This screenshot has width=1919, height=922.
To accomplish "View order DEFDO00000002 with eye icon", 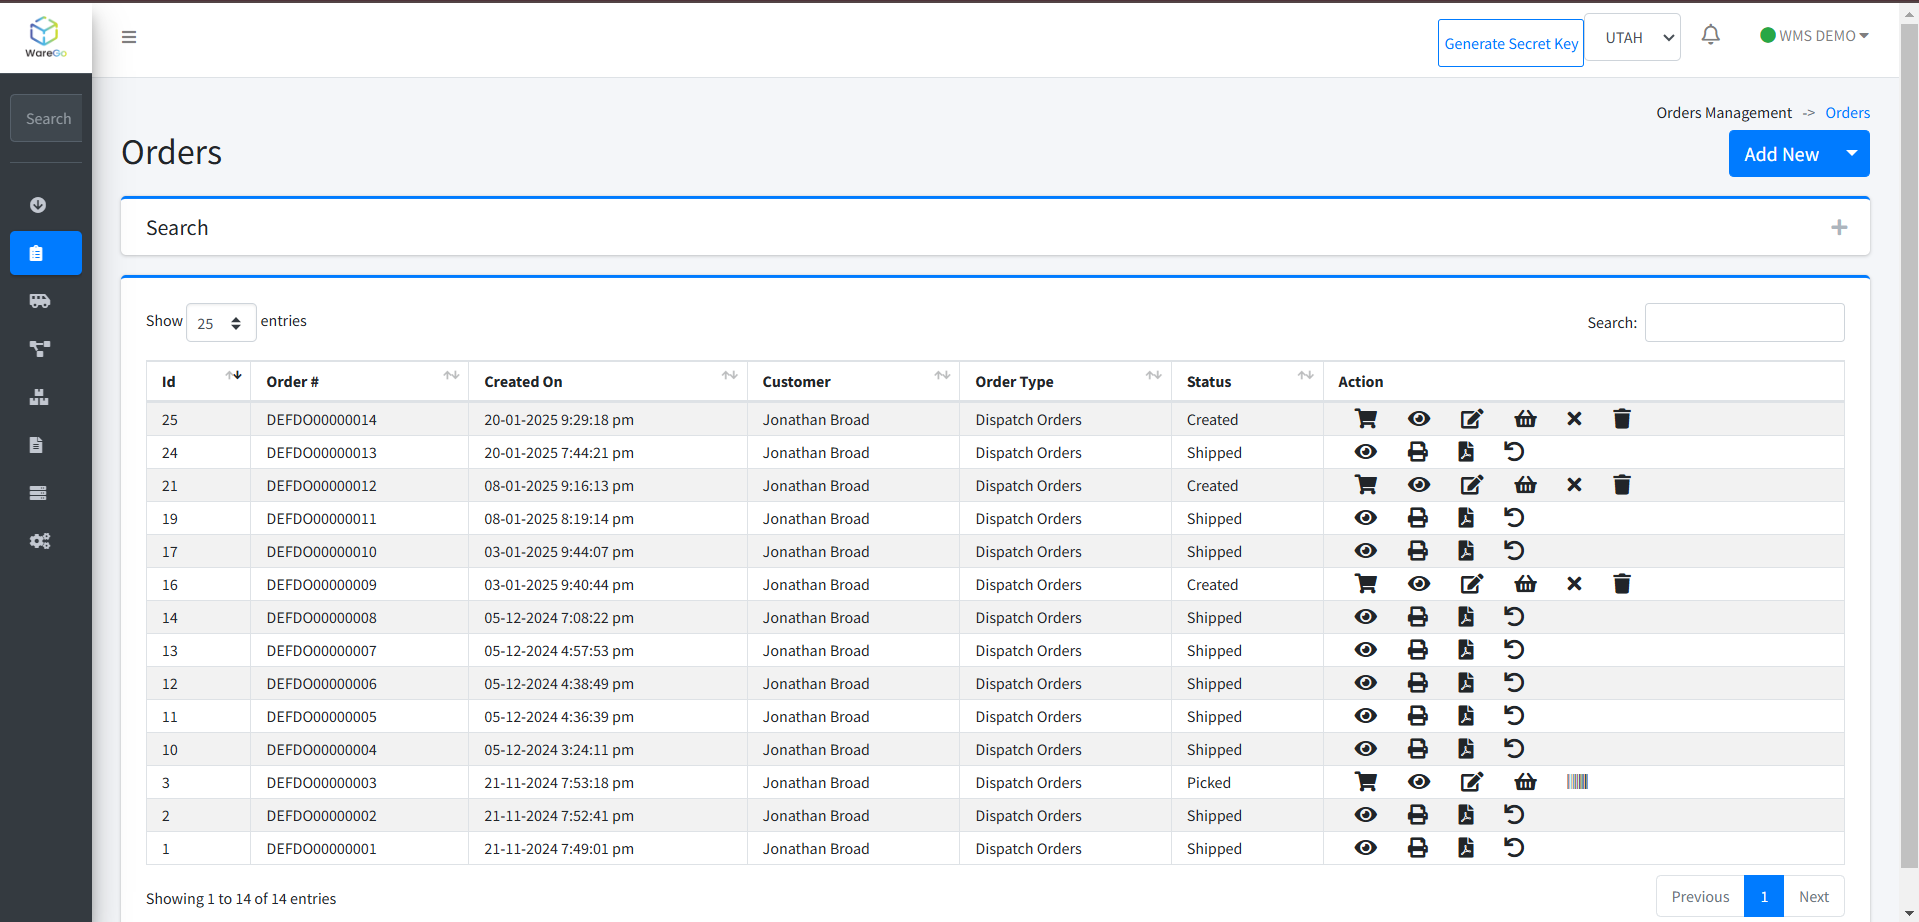I will 1366,815.
